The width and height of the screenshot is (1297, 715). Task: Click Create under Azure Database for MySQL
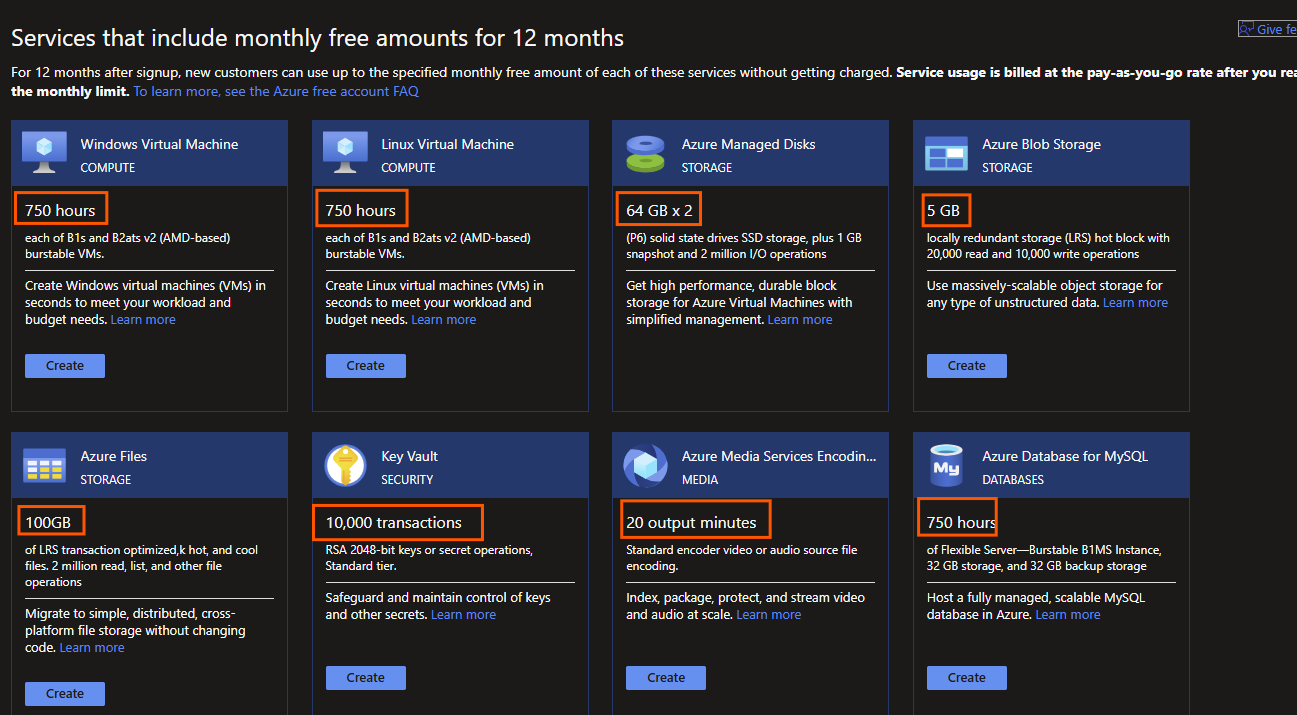[x=967, y=677]
